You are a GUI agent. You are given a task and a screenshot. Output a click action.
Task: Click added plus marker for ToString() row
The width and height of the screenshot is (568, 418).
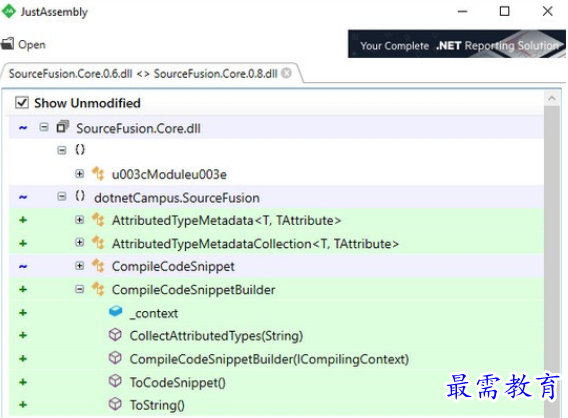point(23,405)
